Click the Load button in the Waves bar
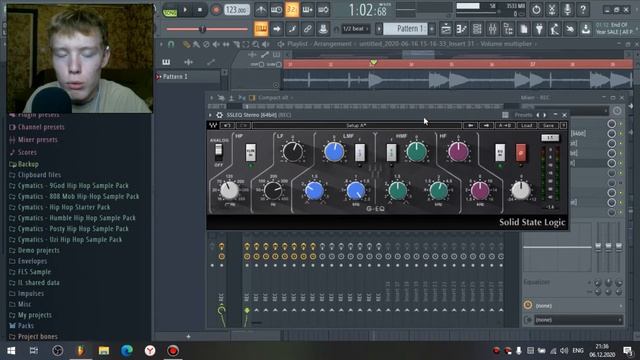The image size is (640, 360). tap(527, 125)
